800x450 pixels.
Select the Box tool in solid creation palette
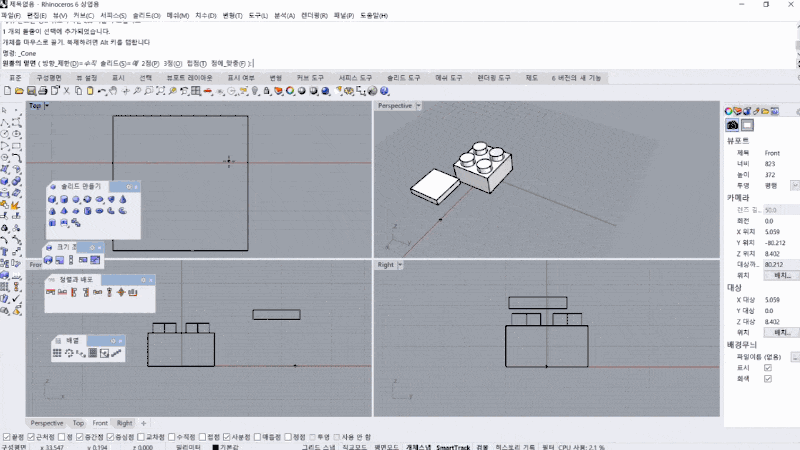(52, 199)
